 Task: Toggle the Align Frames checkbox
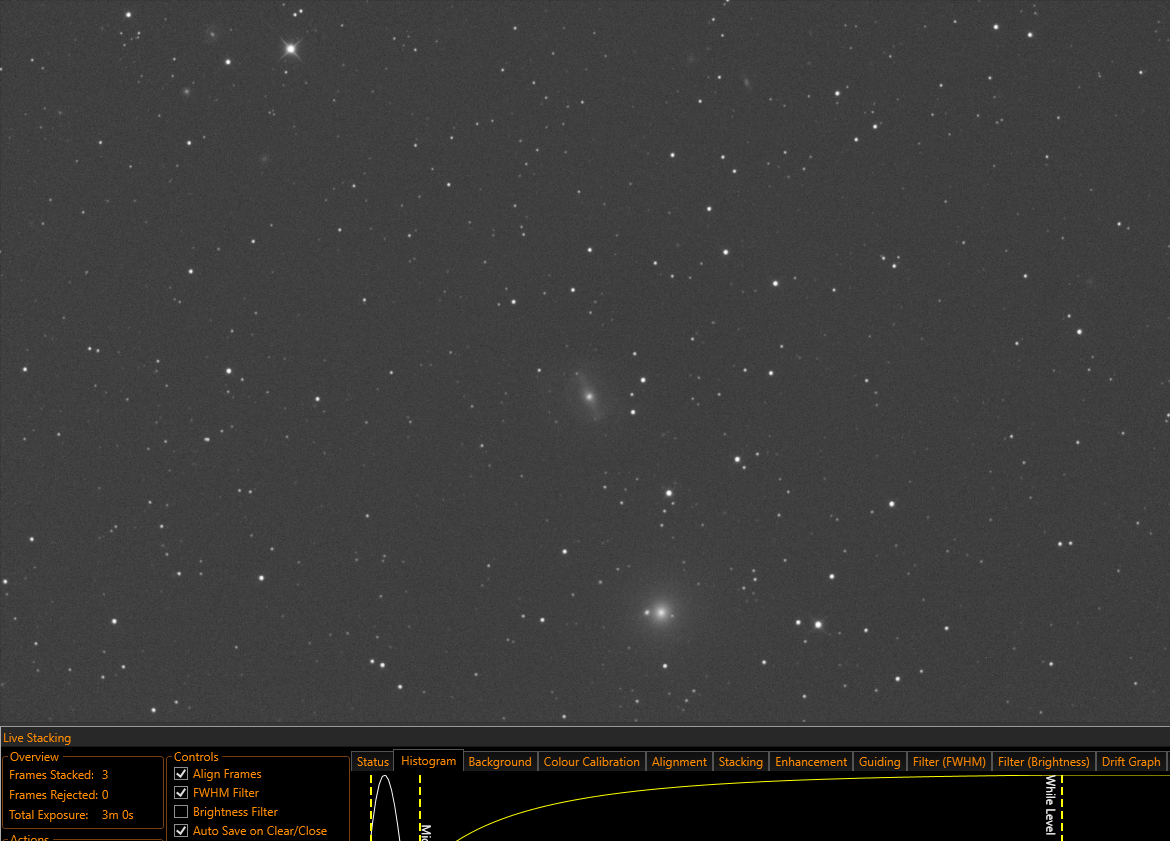coord(181,774)
